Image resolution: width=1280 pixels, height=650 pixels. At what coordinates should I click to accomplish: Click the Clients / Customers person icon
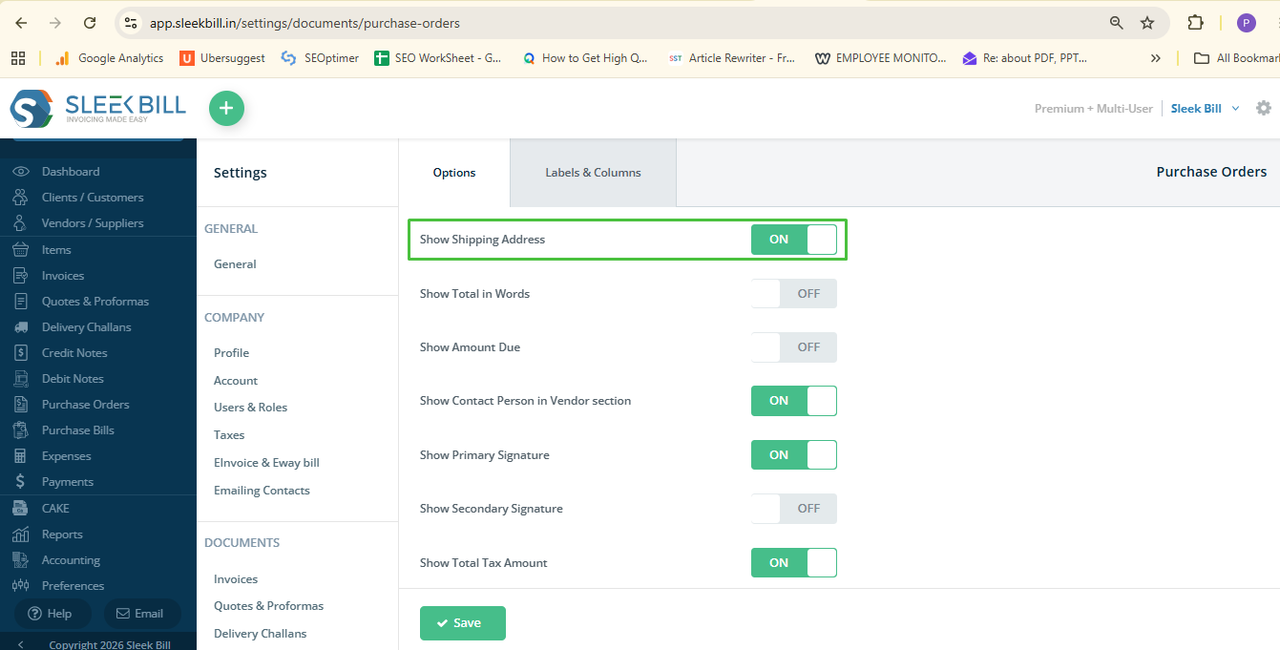(21, 197)
